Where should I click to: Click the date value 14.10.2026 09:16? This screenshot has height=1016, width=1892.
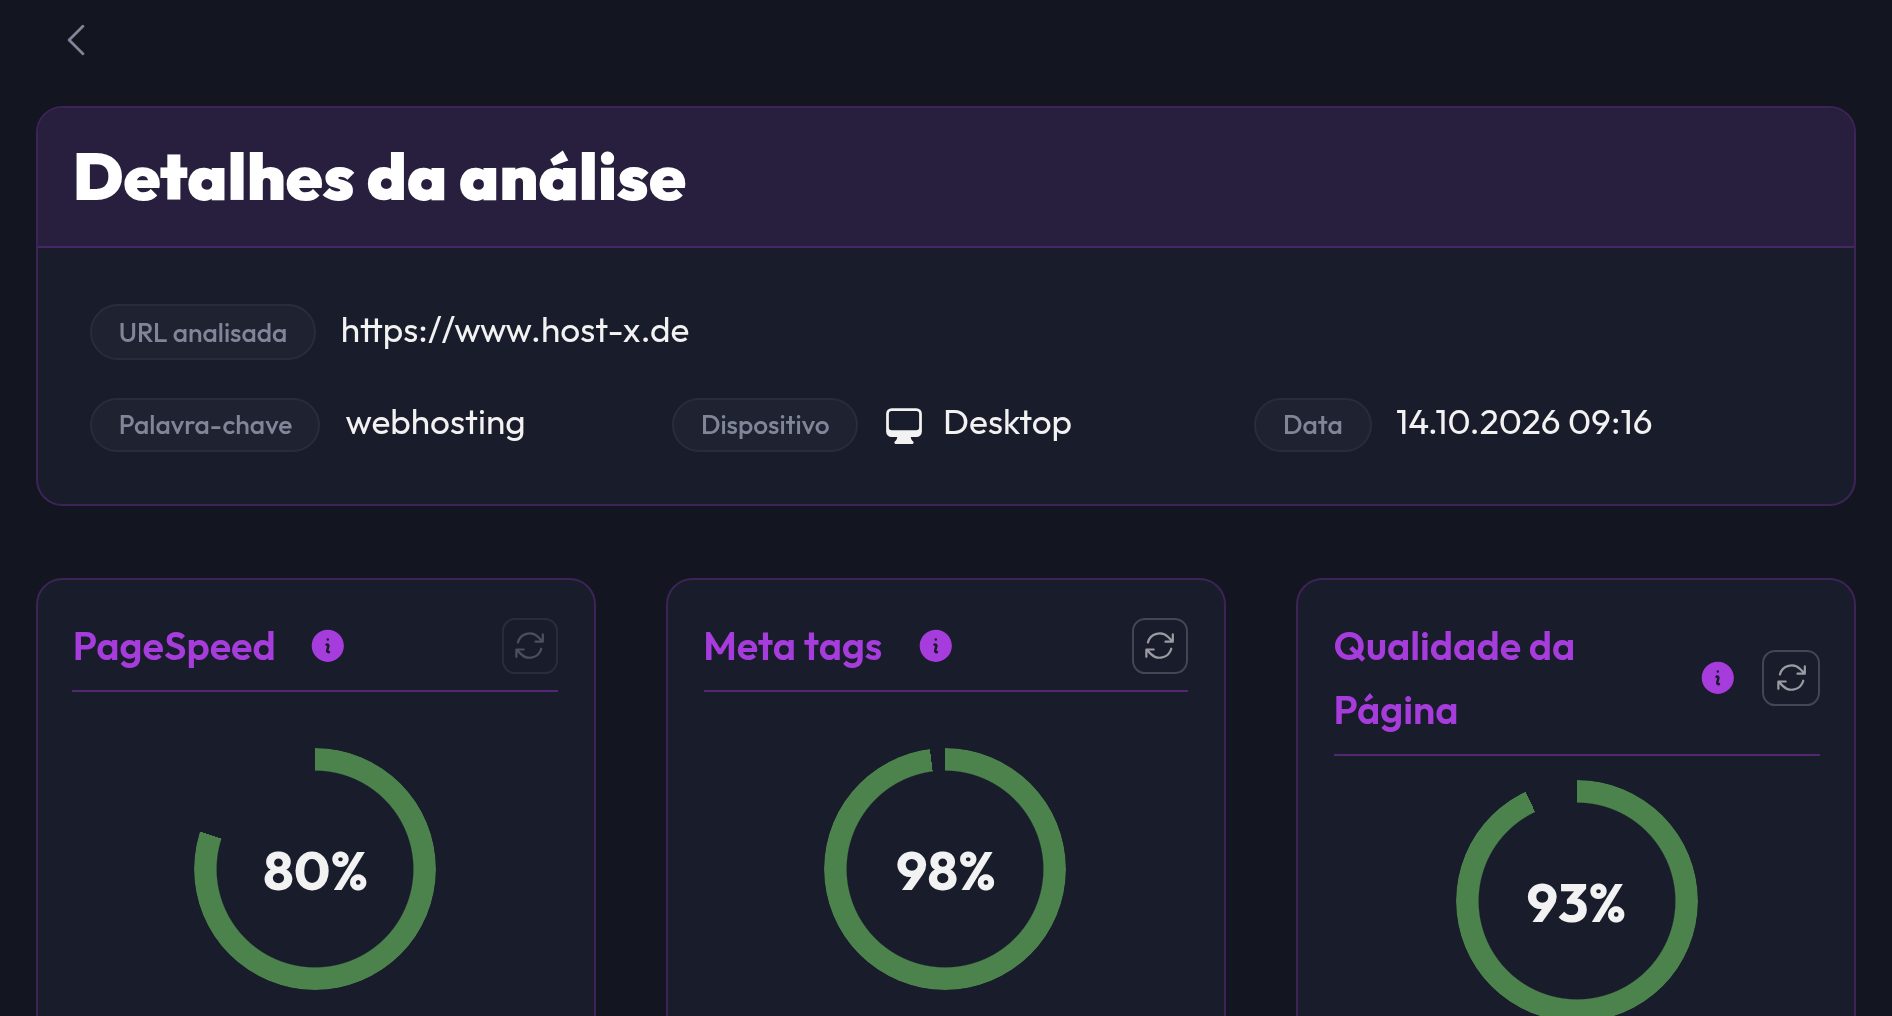tap(1523, 422)
